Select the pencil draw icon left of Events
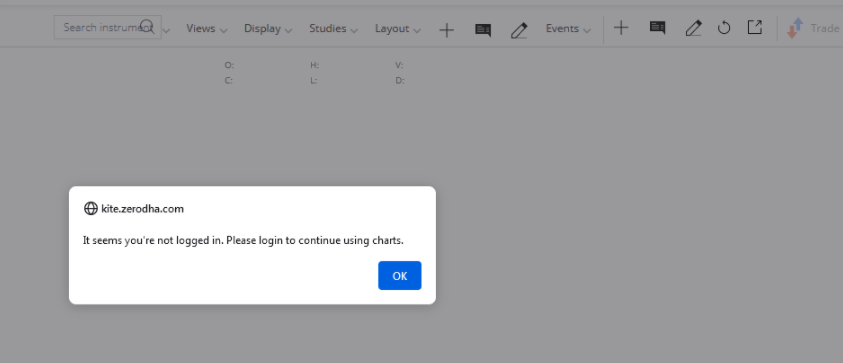 (519, 30)
